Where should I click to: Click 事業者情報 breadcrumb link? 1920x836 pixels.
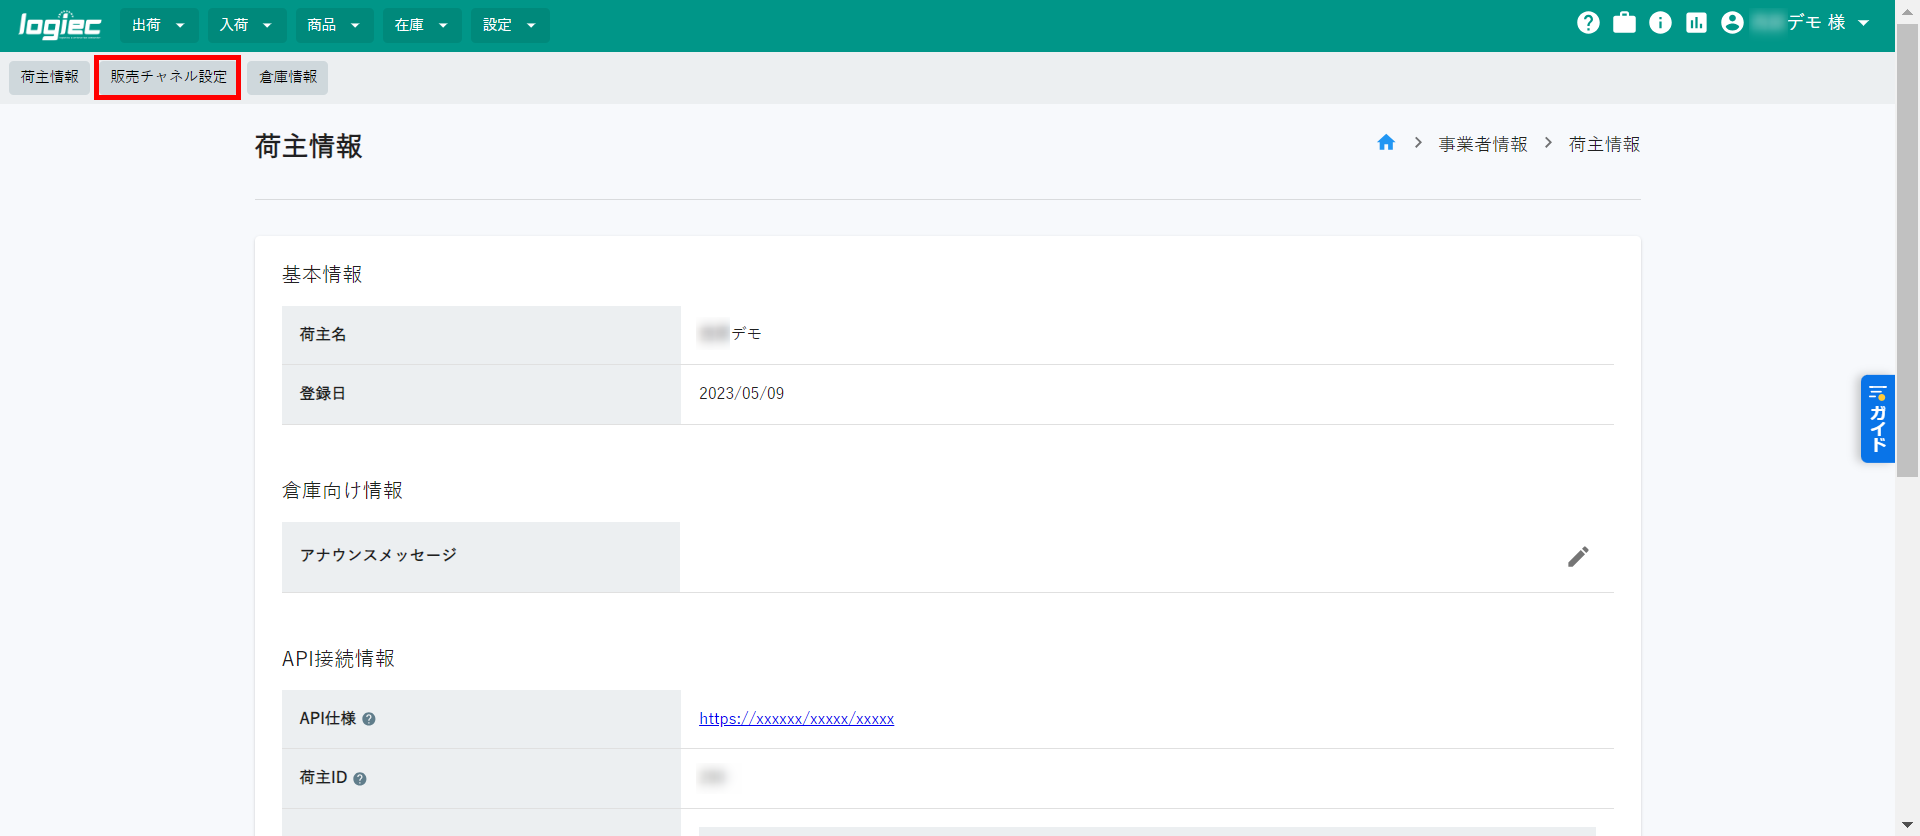pos(1483,145)
